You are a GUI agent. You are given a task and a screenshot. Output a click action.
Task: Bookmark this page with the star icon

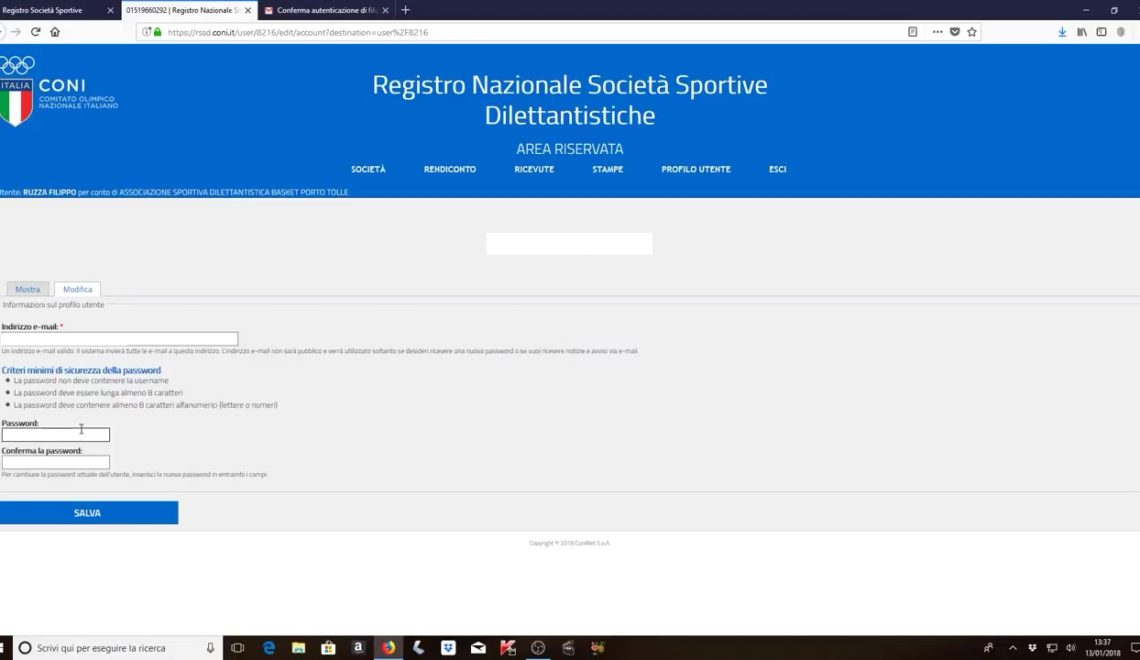(x=972, y=32)
